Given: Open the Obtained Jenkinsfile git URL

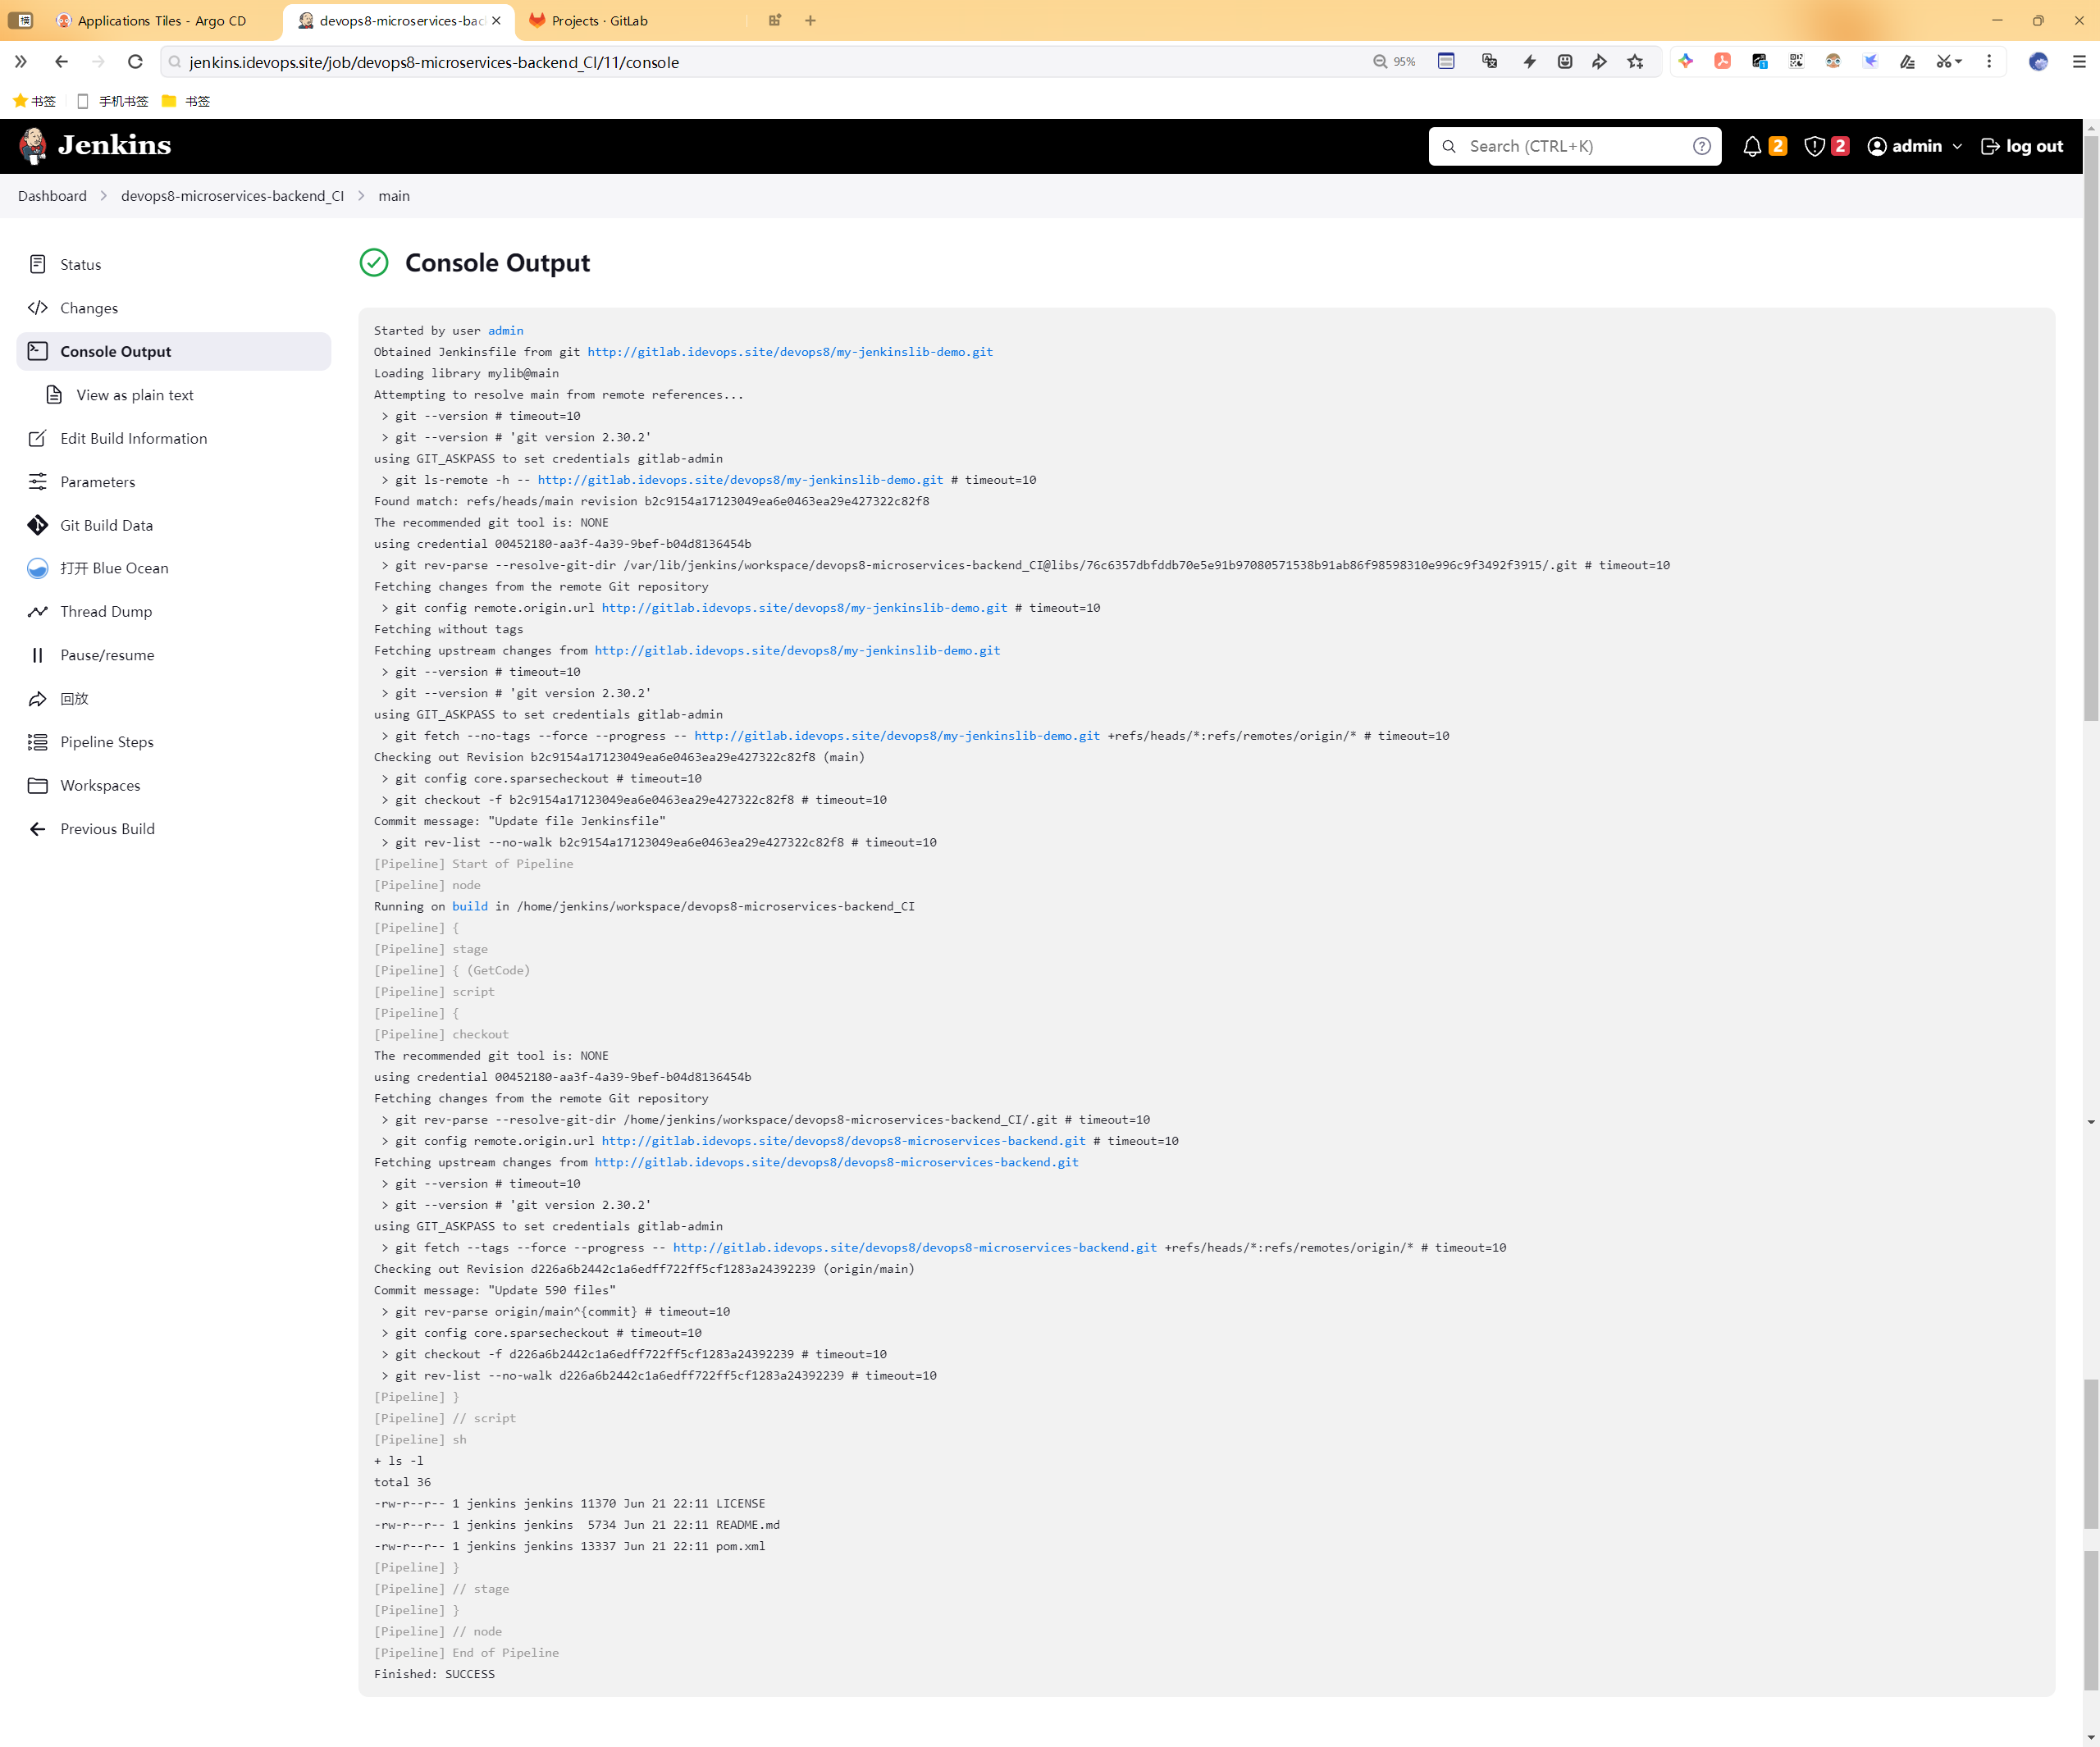Looking at the screenshot, I should (x=790, y=352).
